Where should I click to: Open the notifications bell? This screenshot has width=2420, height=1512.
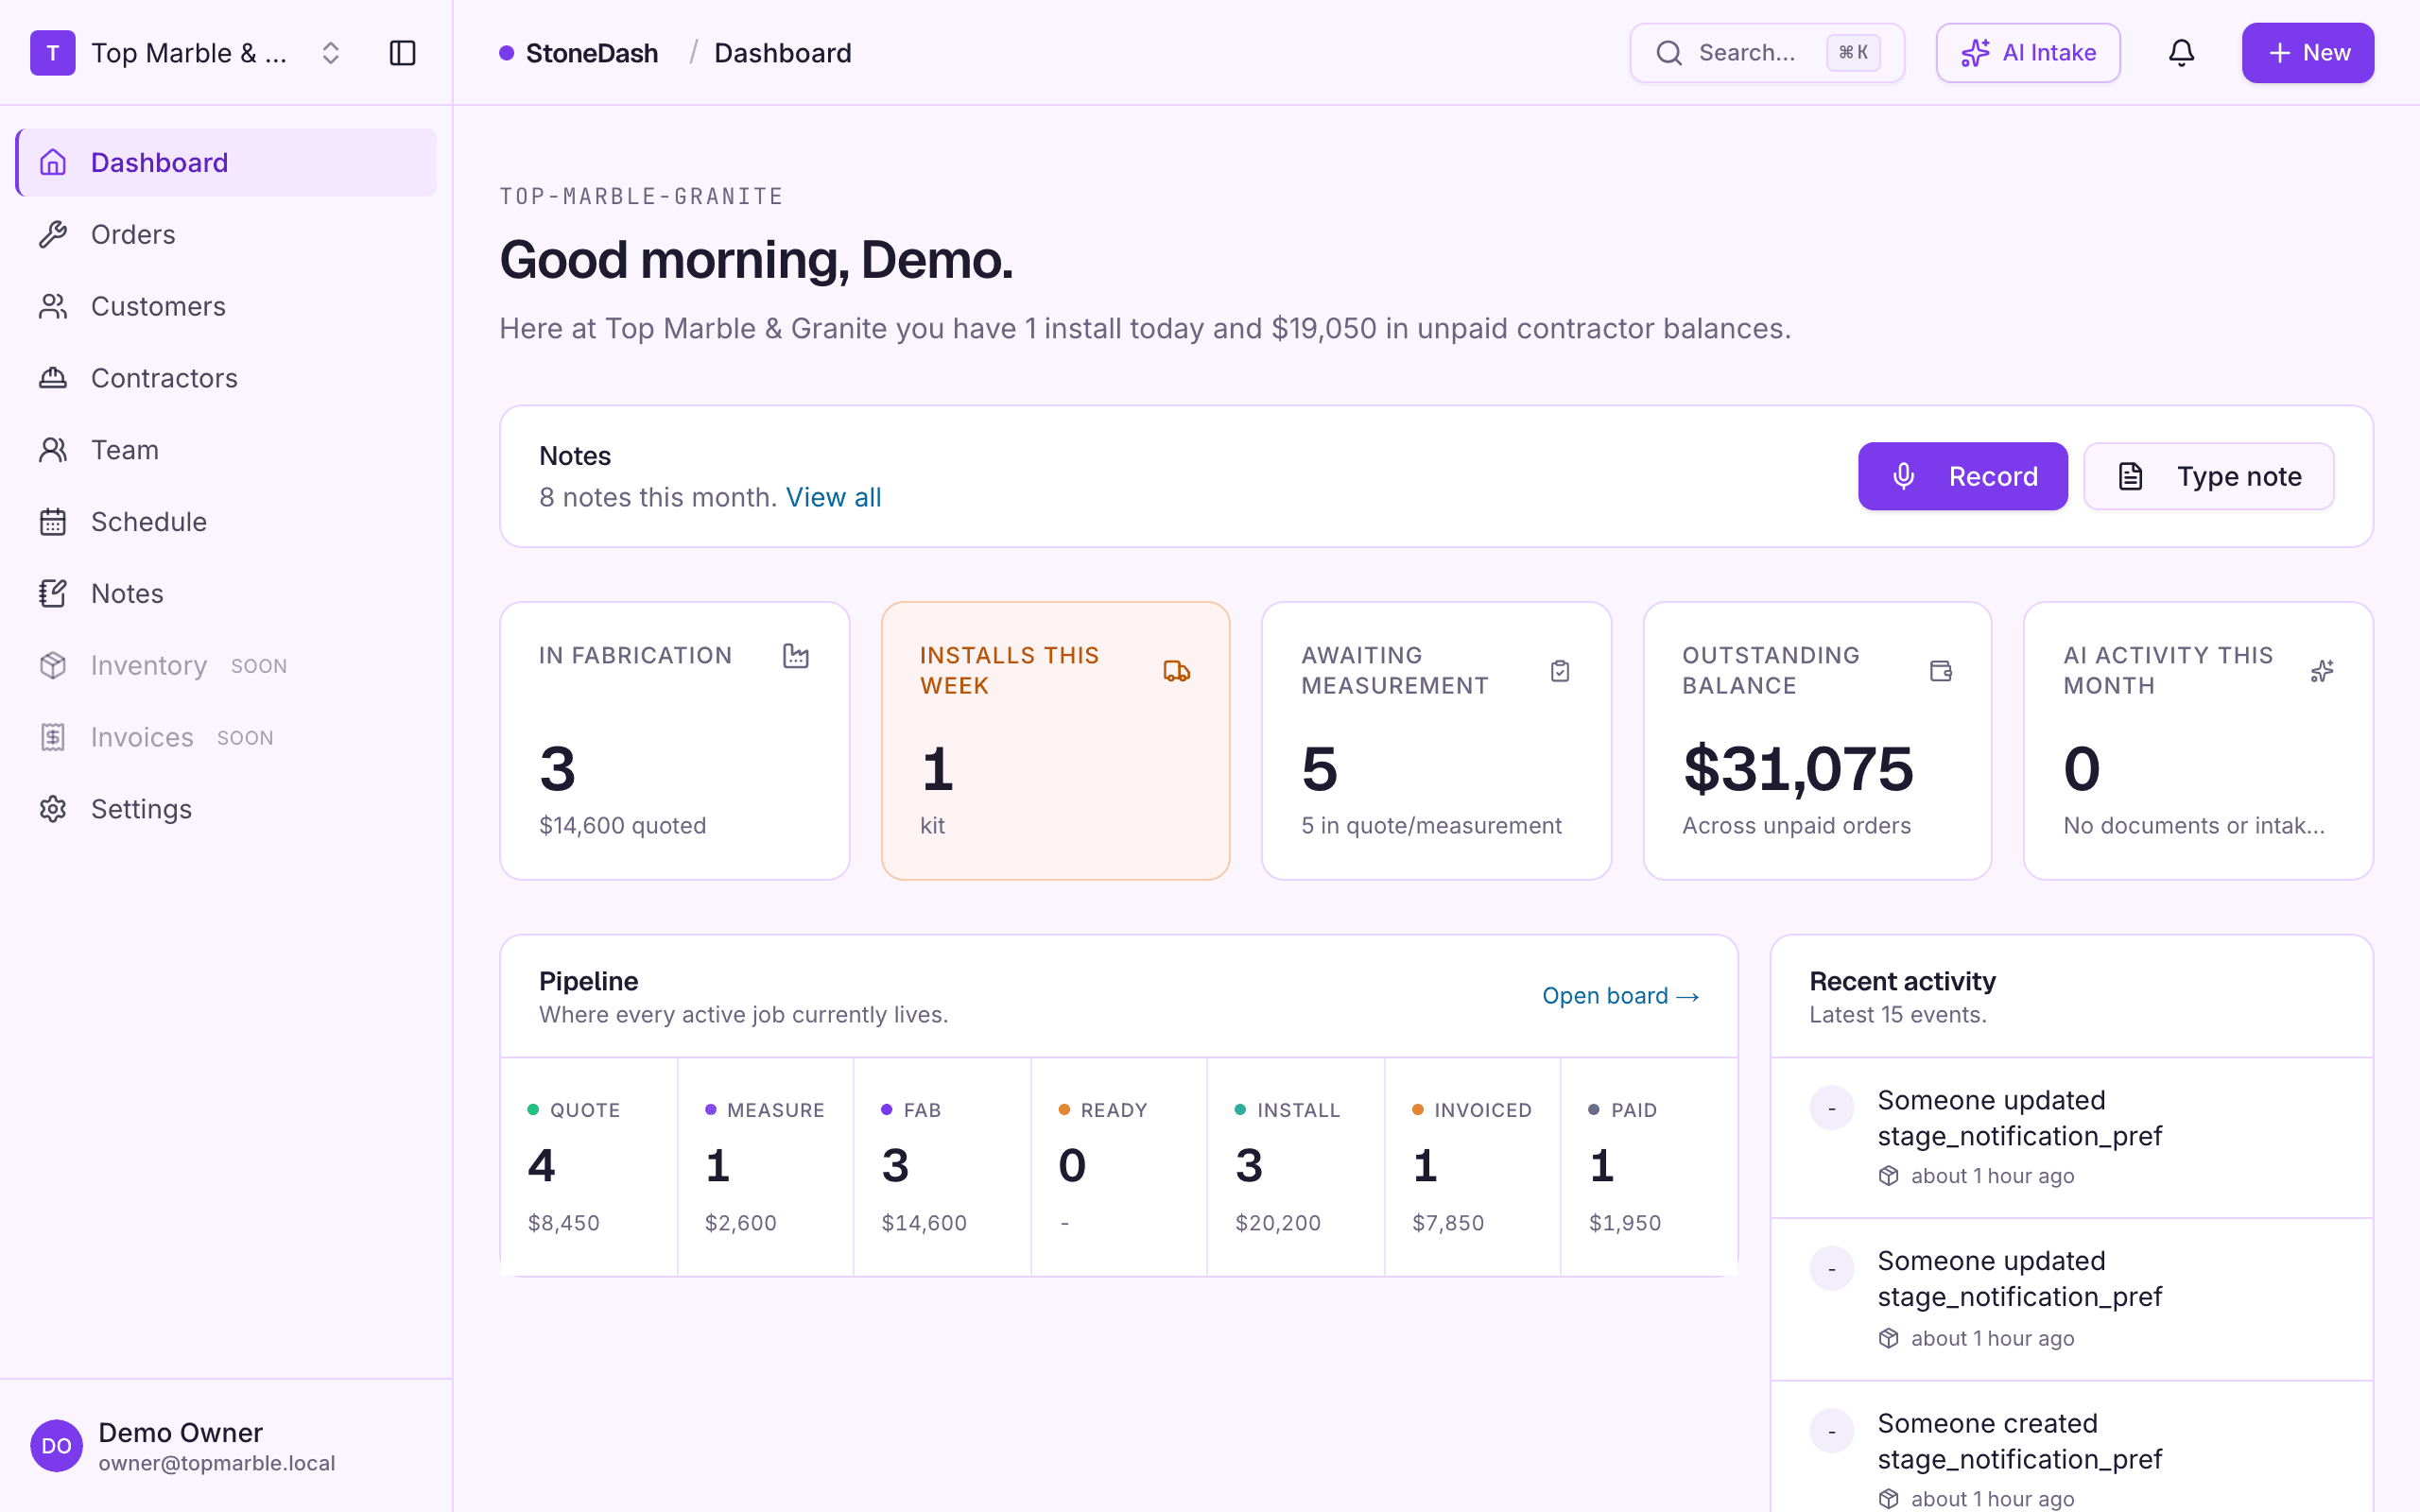tap(2181, 53)
